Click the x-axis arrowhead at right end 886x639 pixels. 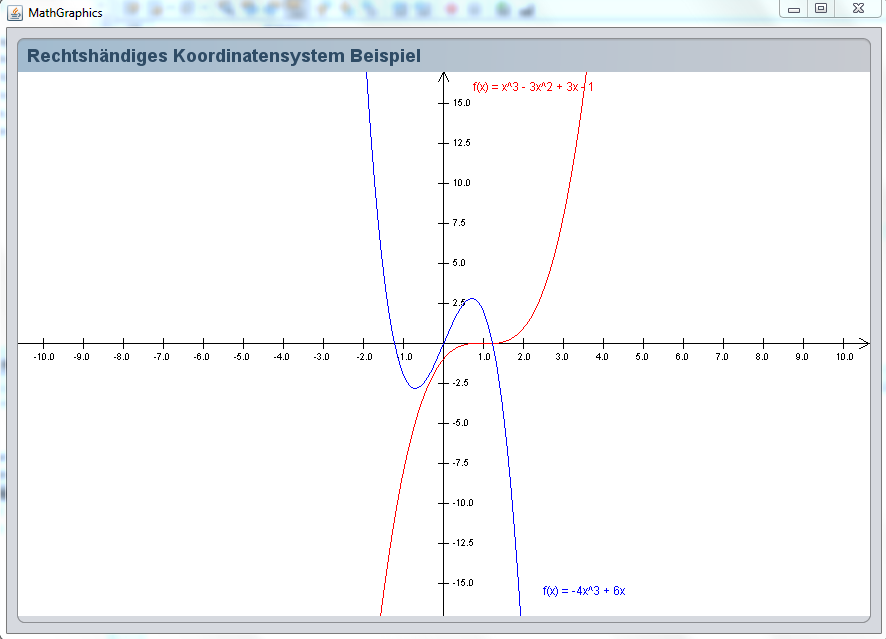[865, 344]
